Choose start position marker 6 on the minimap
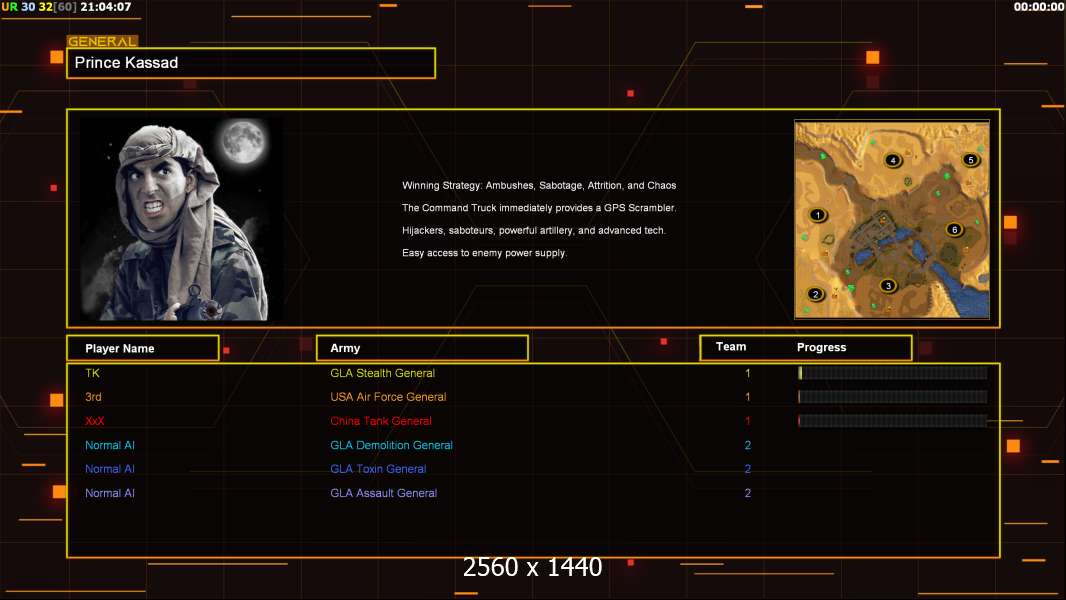 pyautogui.click(x=954, y=229)
